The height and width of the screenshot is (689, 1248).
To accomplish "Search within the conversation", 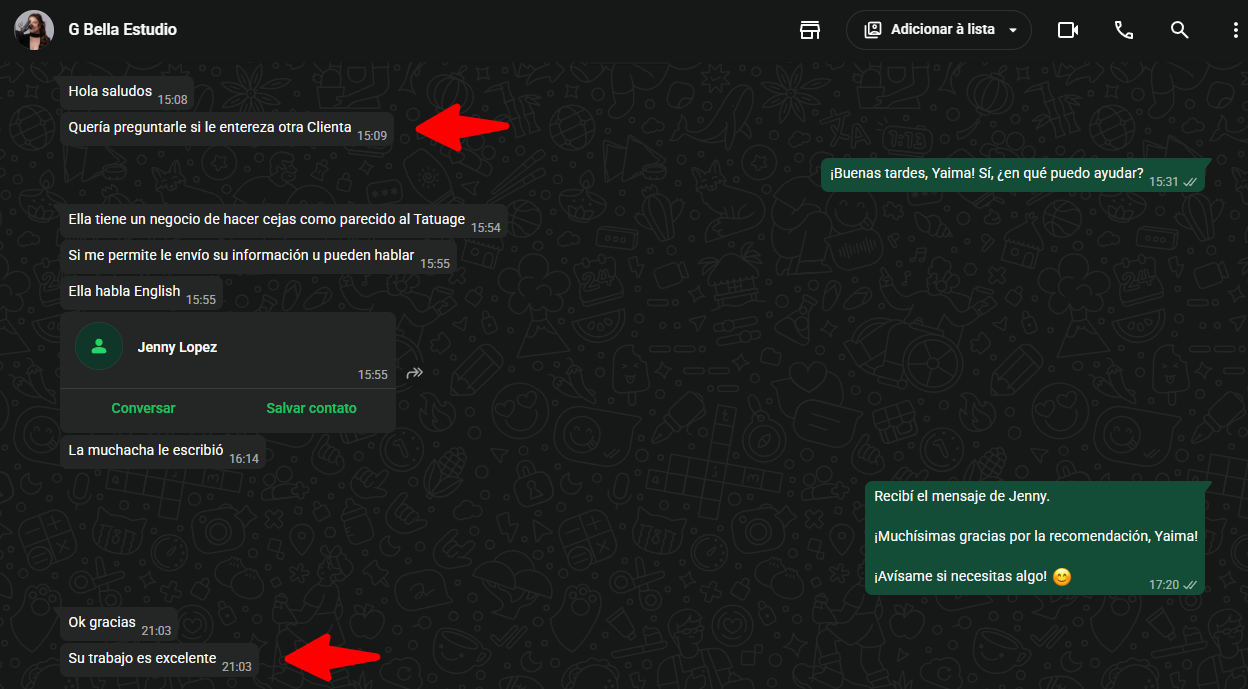I will (x=1180, y=30).
